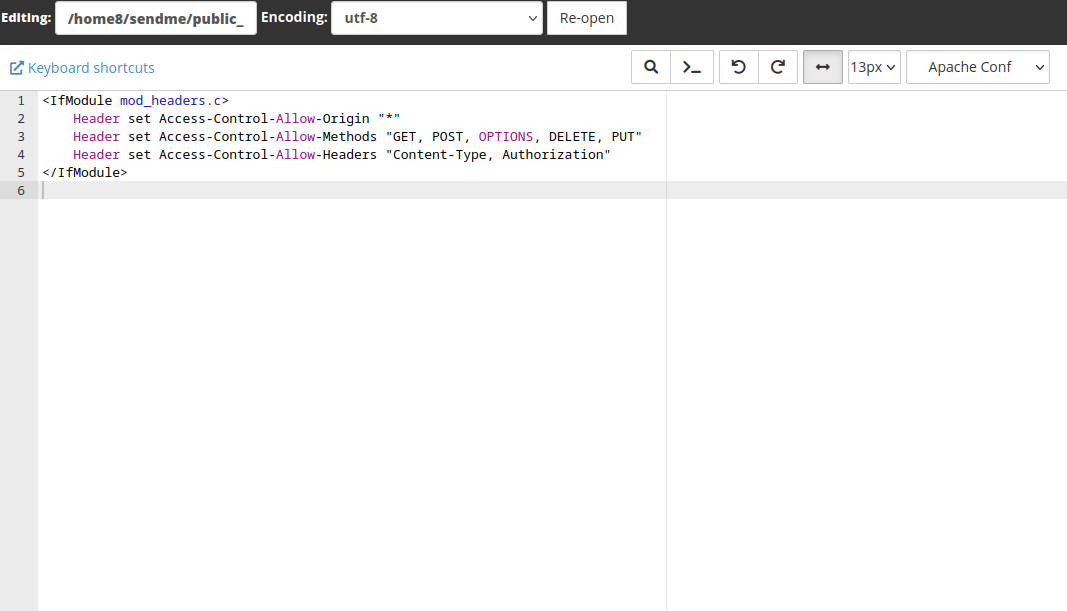Click the word OPTIONS on line 3
Screen dimensions: 1067x611
pyautogui.click(x=506, y=137)
